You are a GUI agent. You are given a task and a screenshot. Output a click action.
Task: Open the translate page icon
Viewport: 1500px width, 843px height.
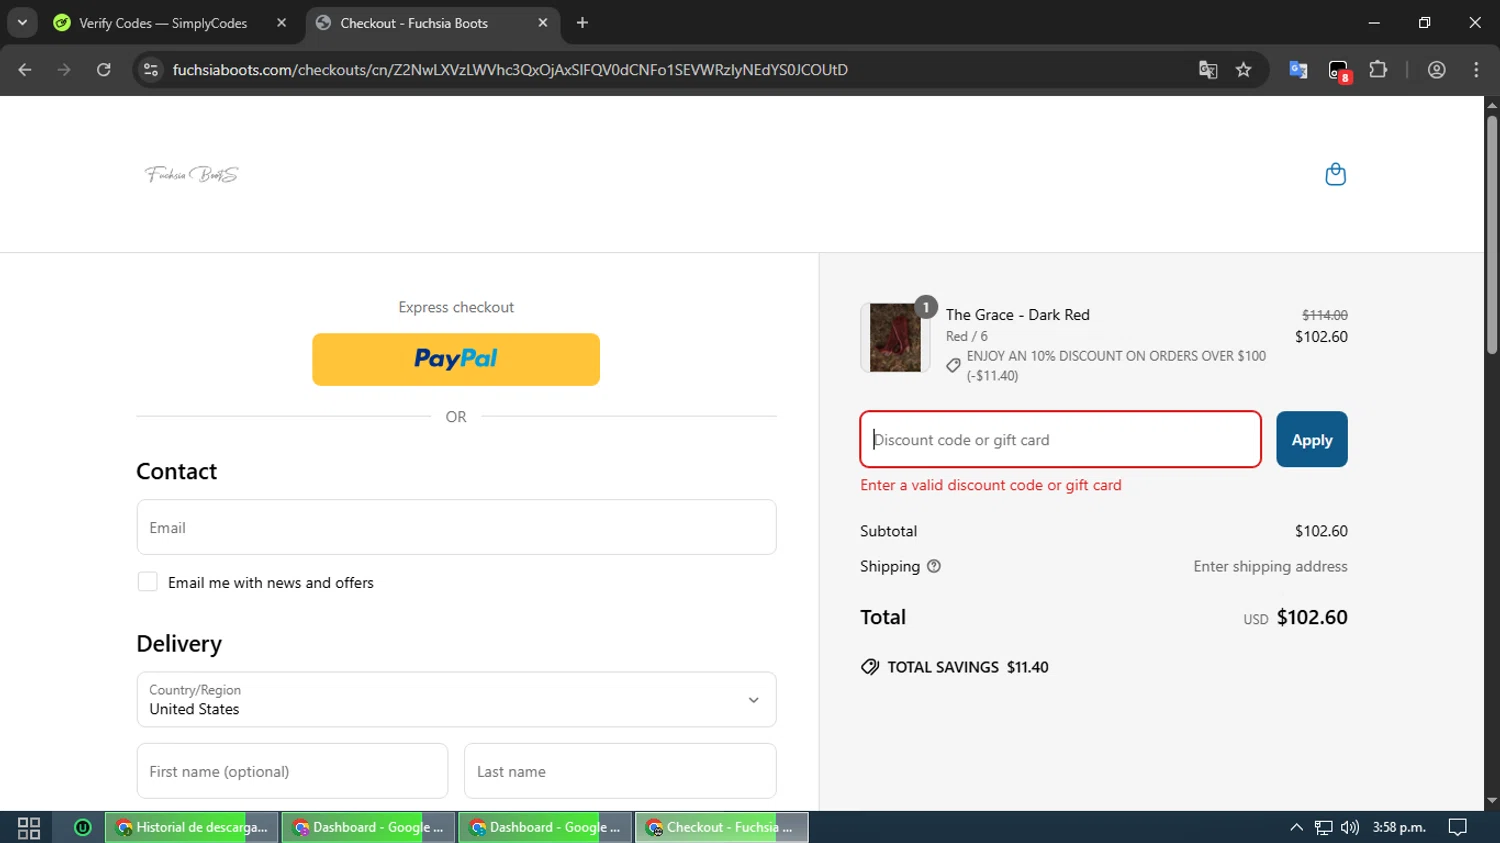(x=1208, y=69)
